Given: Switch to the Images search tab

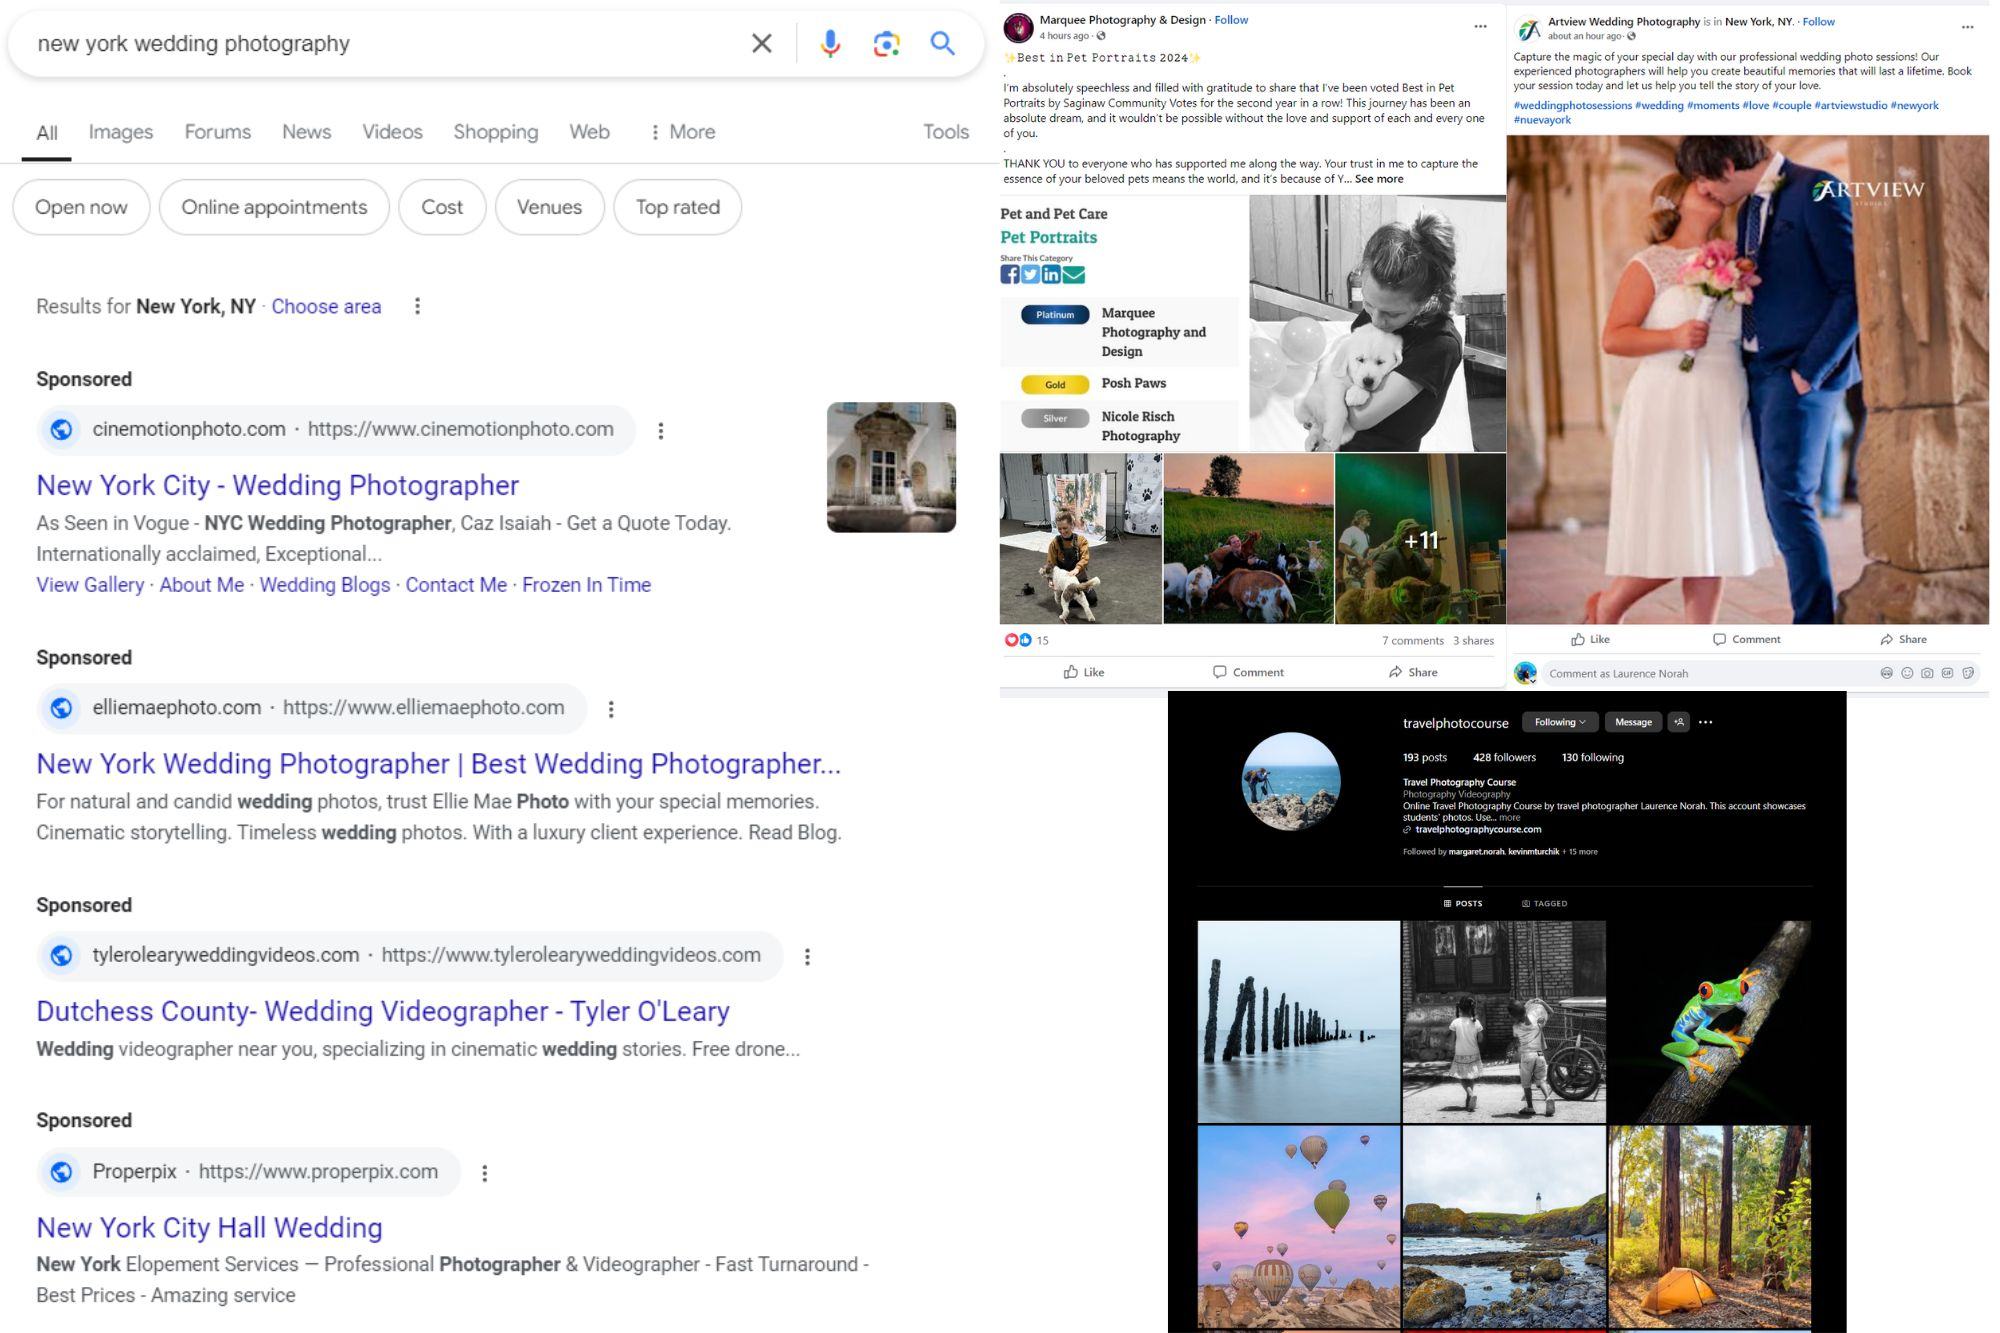Looking at the screenshot, I should (x=120, y=132).
